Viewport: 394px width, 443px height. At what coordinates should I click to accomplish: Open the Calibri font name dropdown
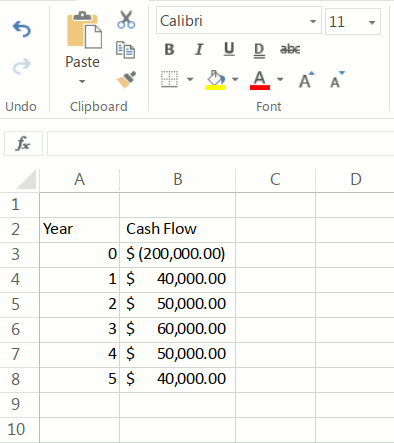(313, 22)
